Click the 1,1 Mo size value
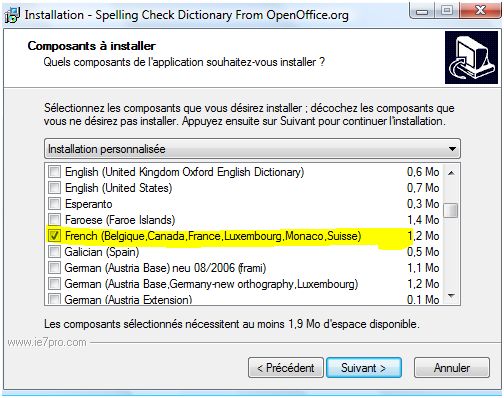The image size is (504, 398). (x=423, y=268)
